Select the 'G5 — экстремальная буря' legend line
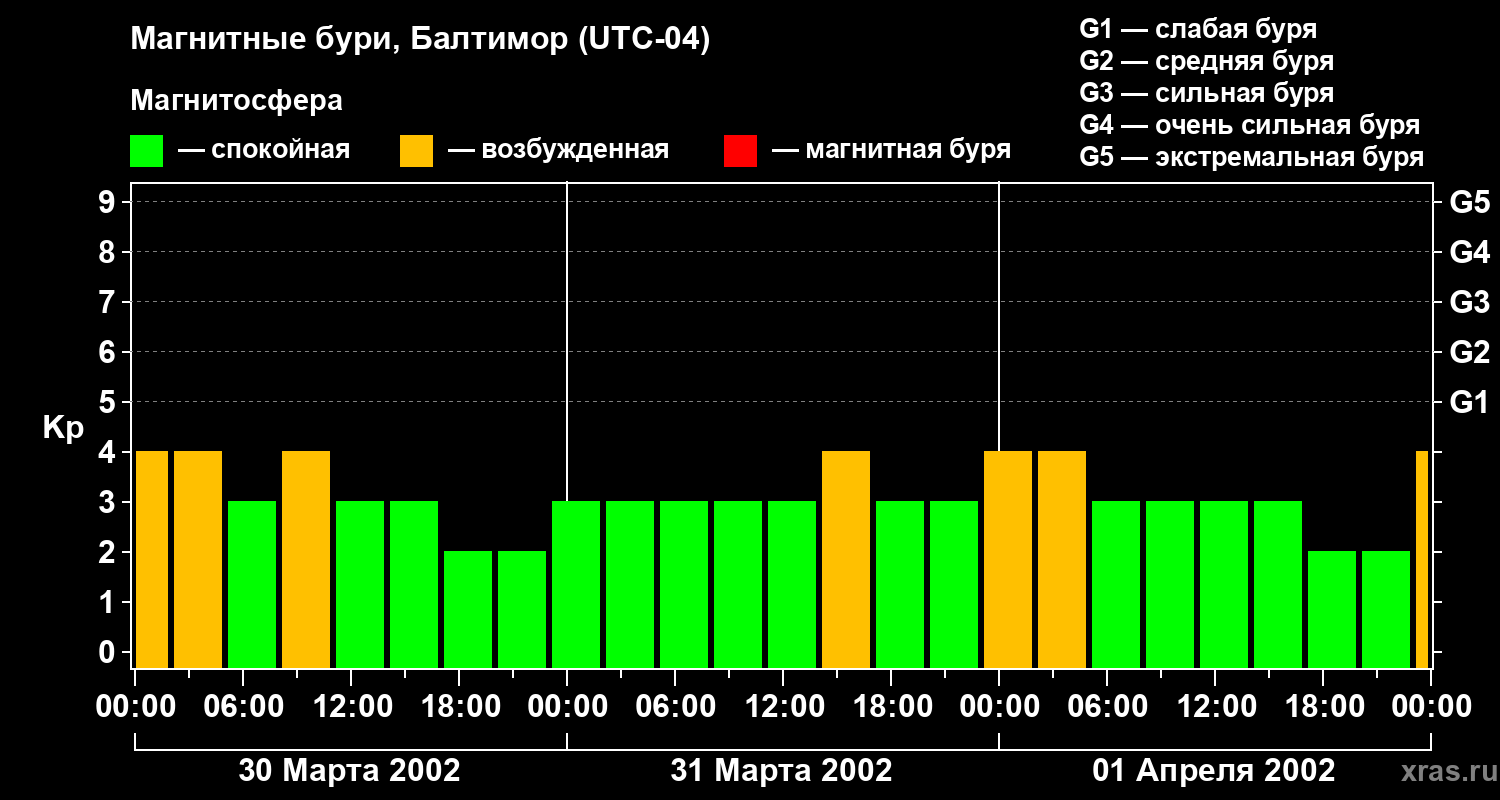Screen dimensions: 1500x800 click(x=1251, y=157)
